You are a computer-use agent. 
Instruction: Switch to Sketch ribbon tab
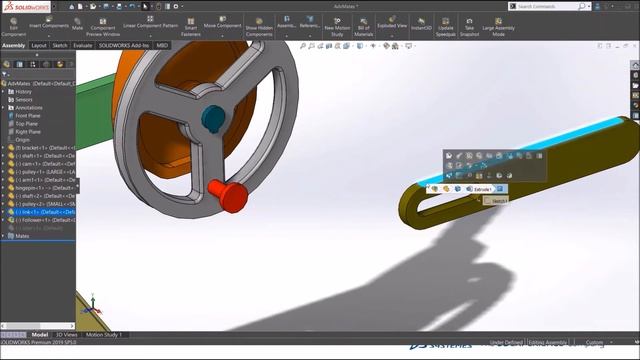tap(60, 45)
